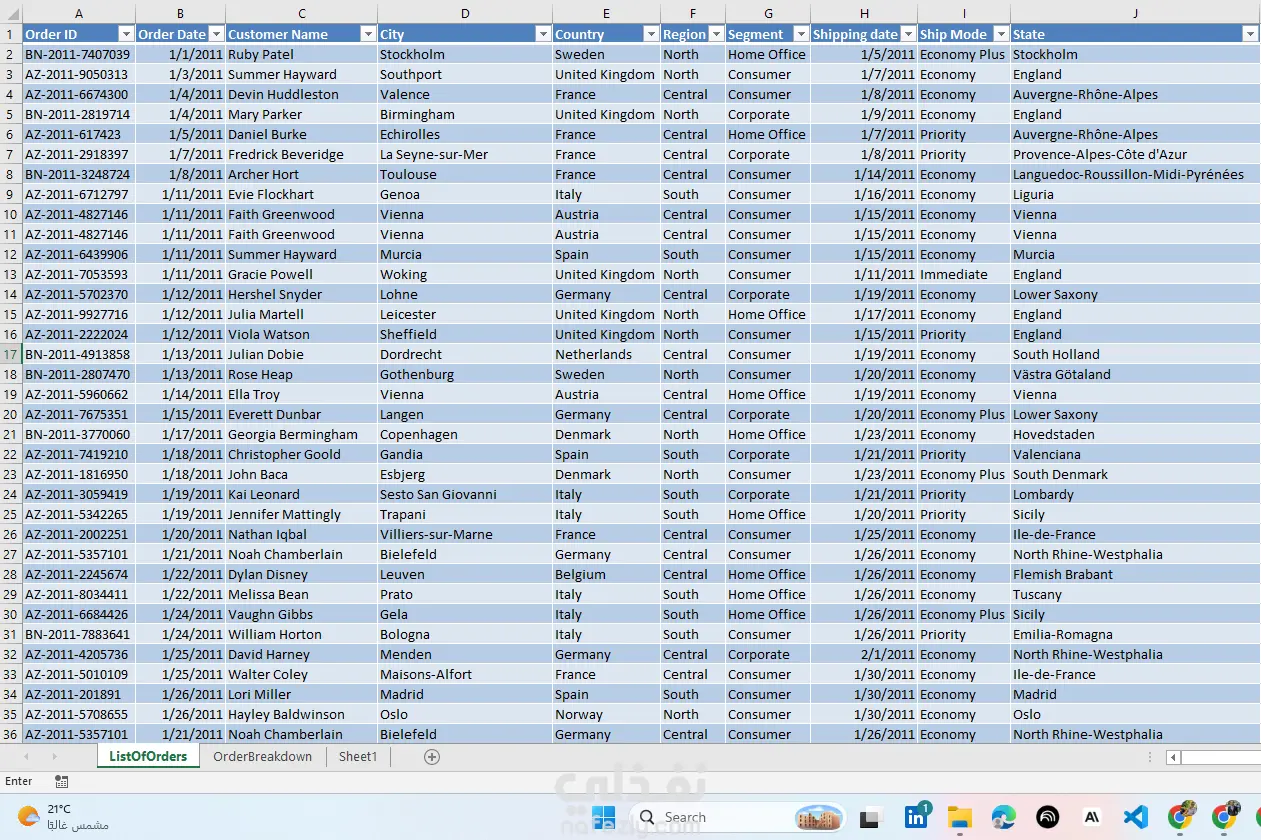The image size is (1261, 840).
Task: Open the Order Date filter dropdown
Action: coord(216,34)
